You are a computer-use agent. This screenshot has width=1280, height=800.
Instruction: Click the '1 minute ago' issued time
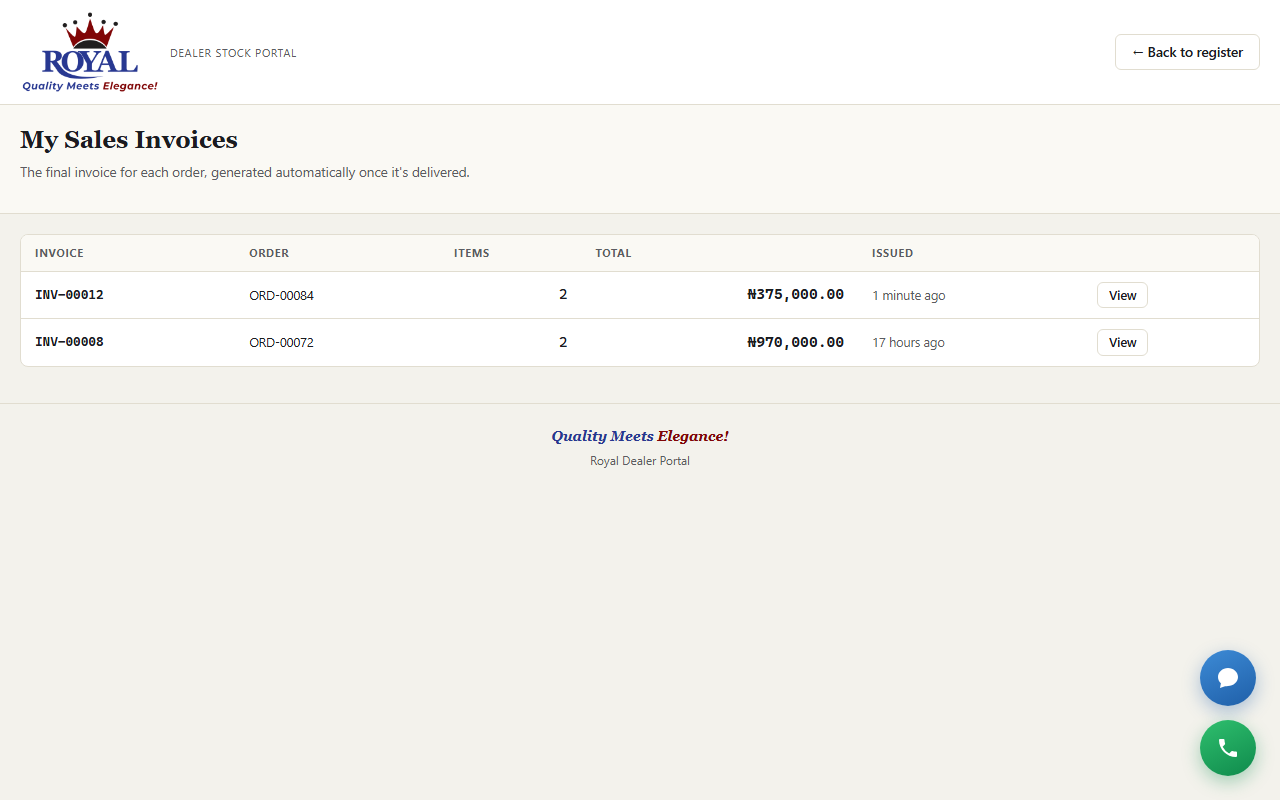tap(908, 296)
